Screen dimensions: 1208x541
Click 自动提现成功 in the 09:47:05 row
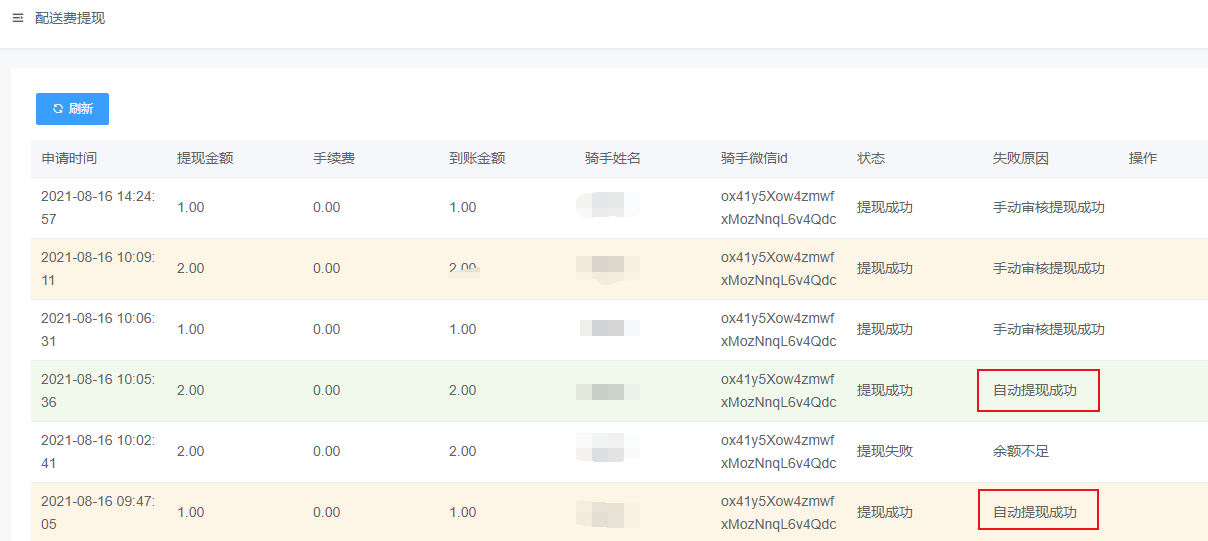pyautogui.click(x=1035, y=512)
